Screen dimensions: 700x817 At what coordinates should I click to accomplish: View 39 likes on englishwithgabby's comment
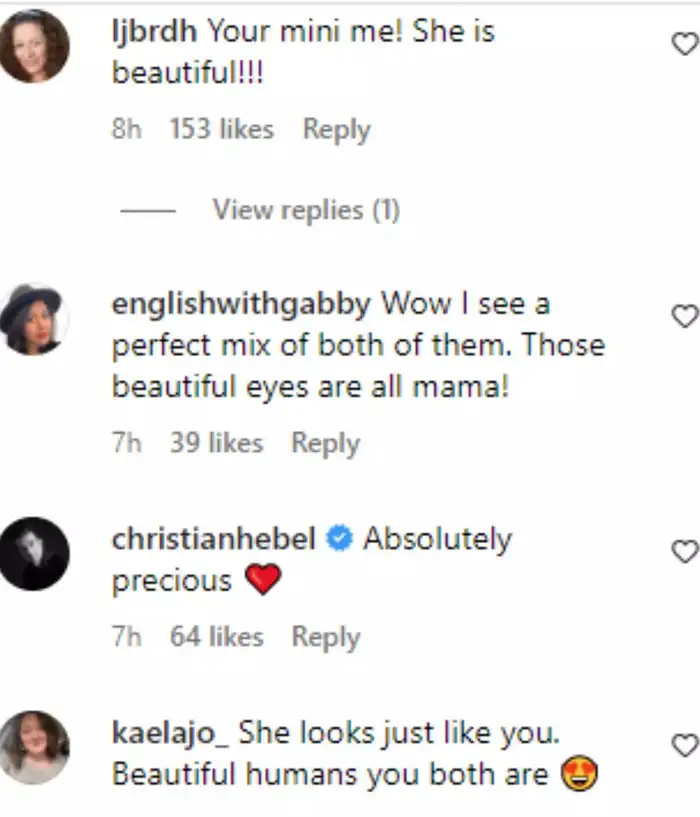pos(216,442)
